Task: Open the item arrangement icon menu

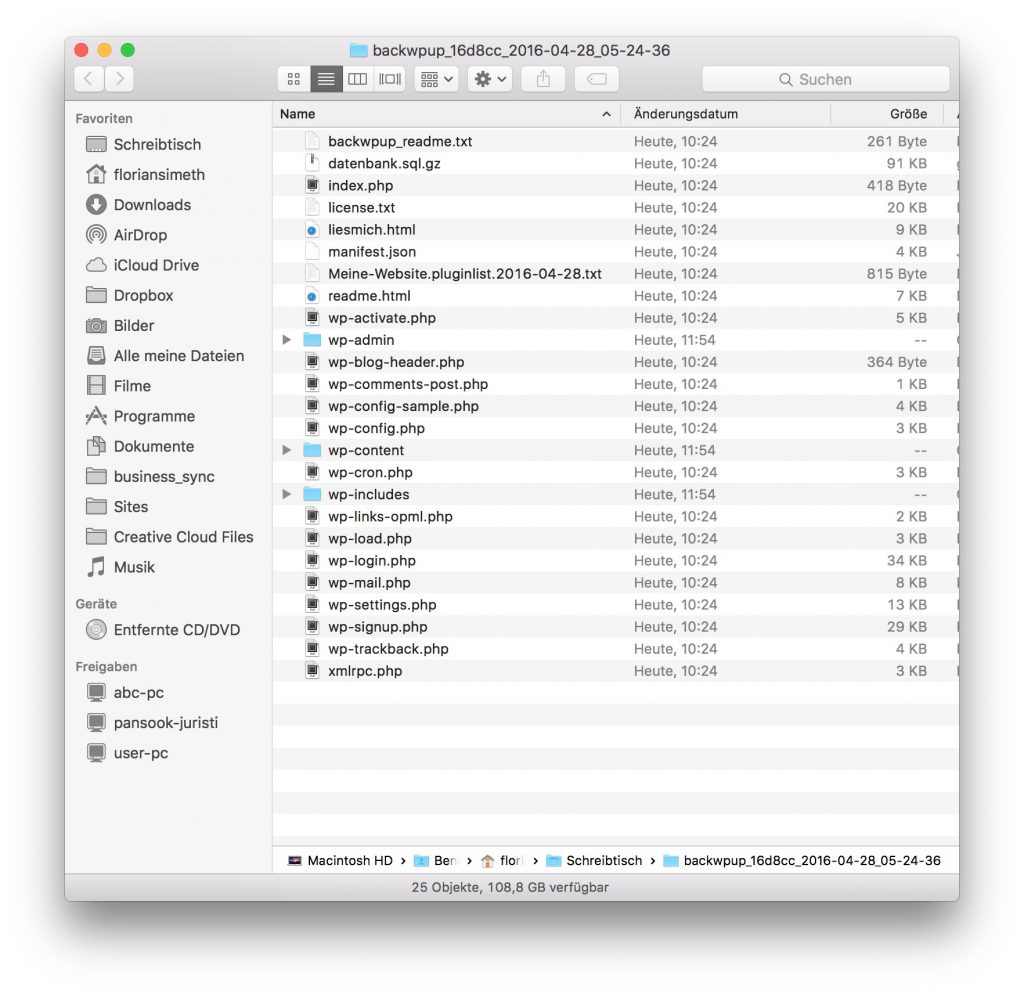Action: (435, 79)
